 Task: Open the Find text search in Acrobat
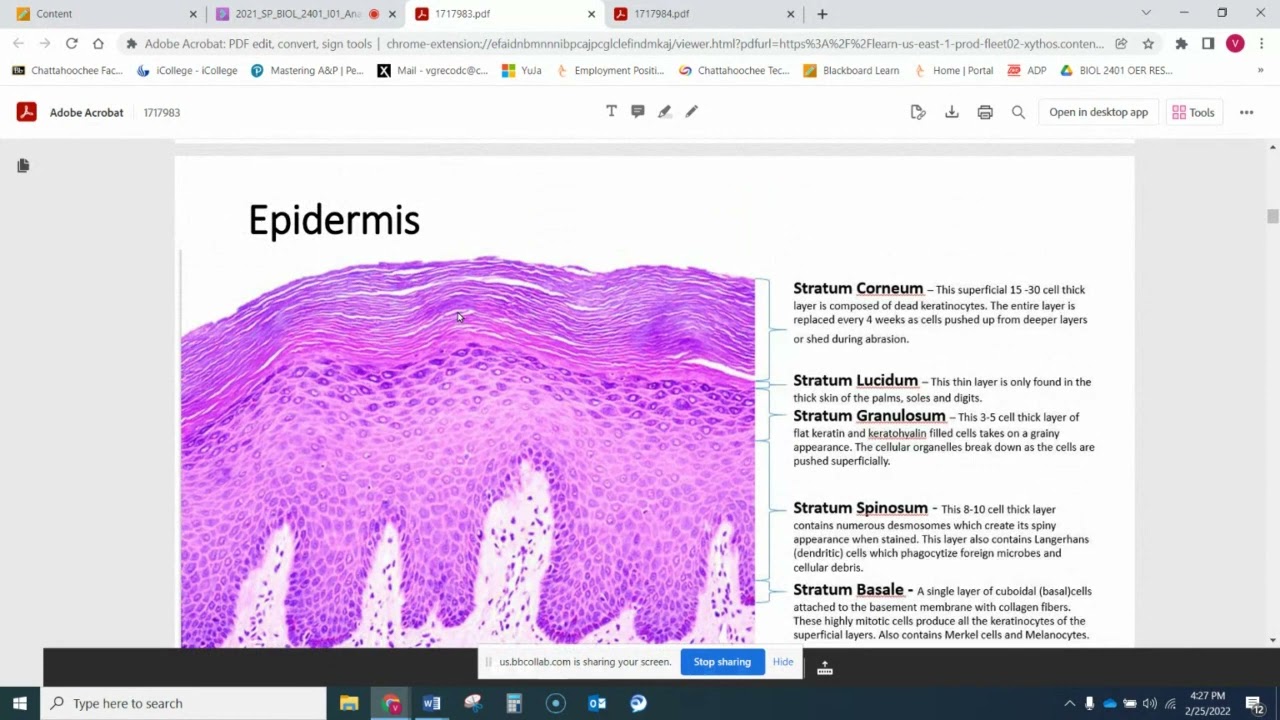pyautogui.click(x=1018, y=112)
